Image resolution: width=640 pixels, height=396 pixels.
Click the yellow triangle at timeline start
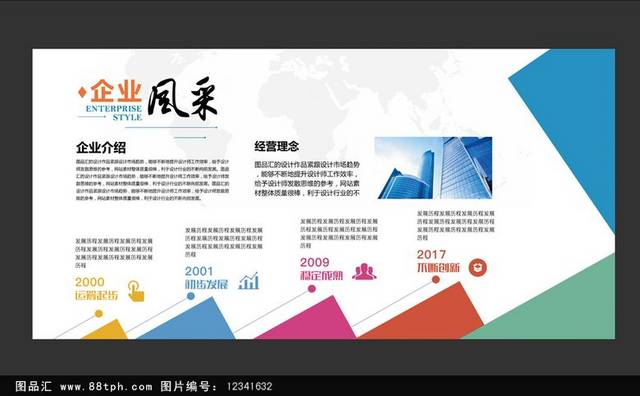click(x=106, y=329)
